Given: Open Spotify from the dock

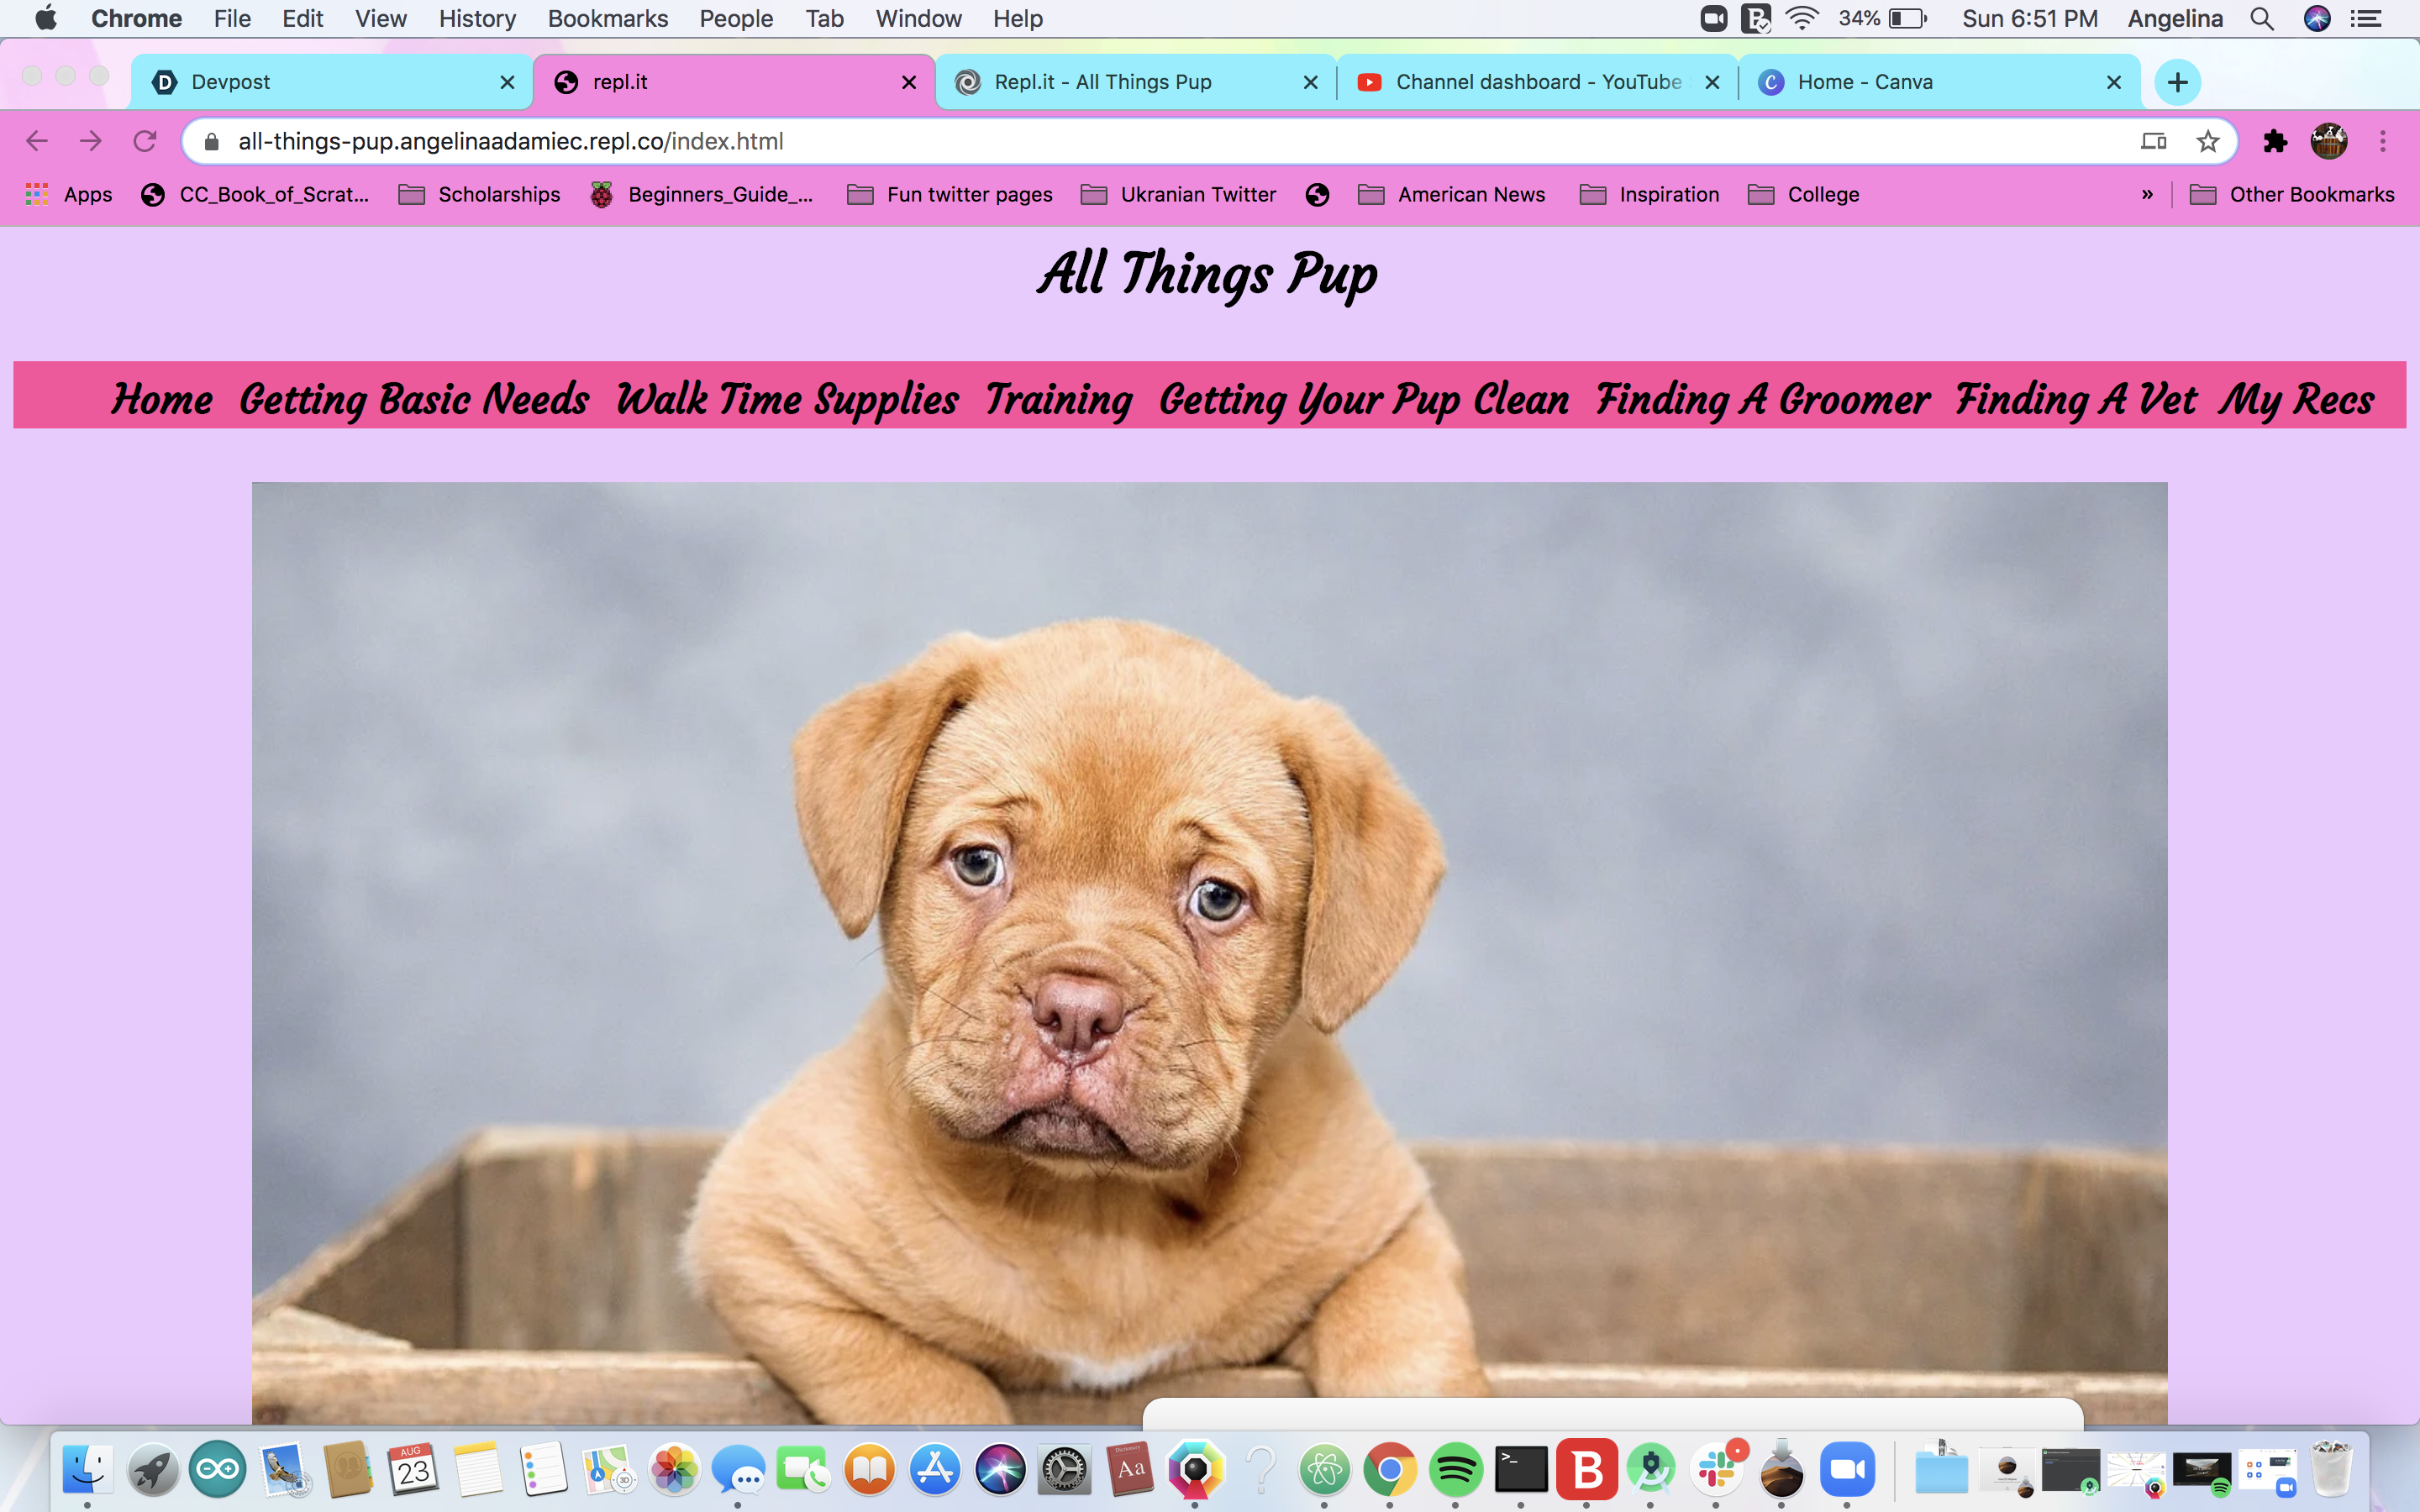Looking at the screenshot, I should pos(1455,1469).
